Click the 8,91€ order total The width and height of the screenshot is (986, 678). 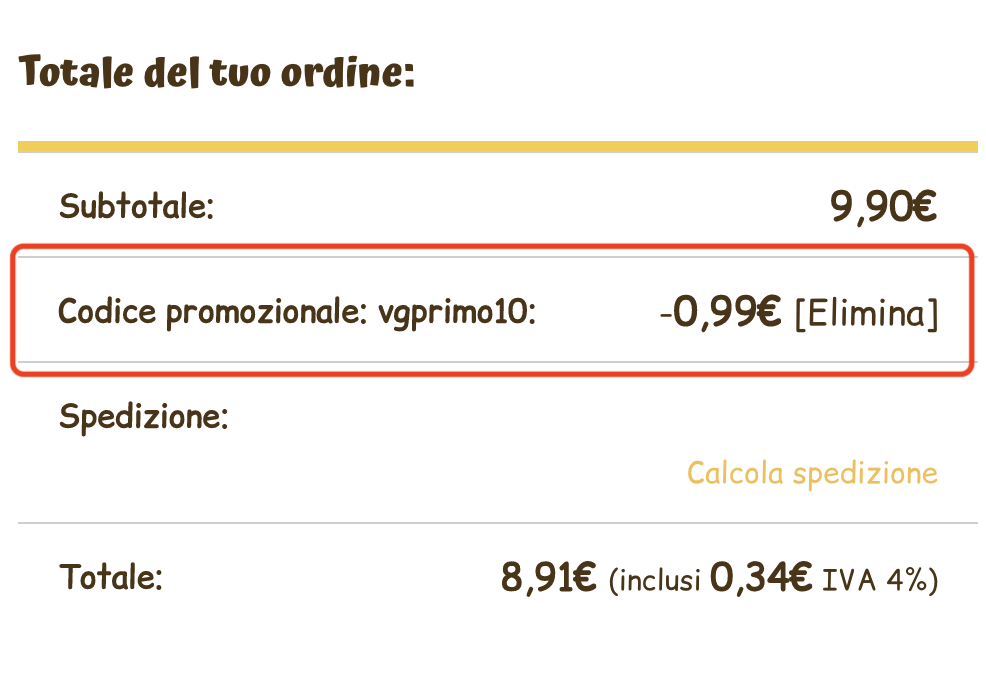pos(548,578)
